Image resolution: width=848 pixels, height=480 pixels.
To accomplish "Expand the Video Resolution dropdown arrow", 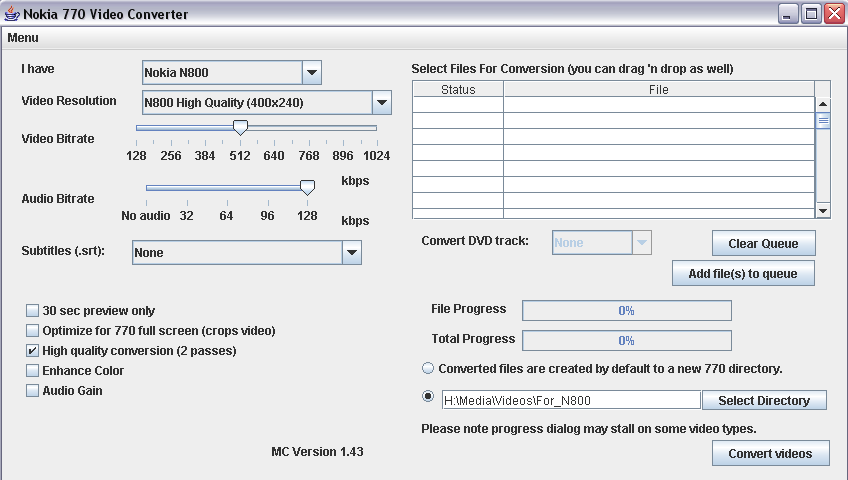I will [382, 102].
